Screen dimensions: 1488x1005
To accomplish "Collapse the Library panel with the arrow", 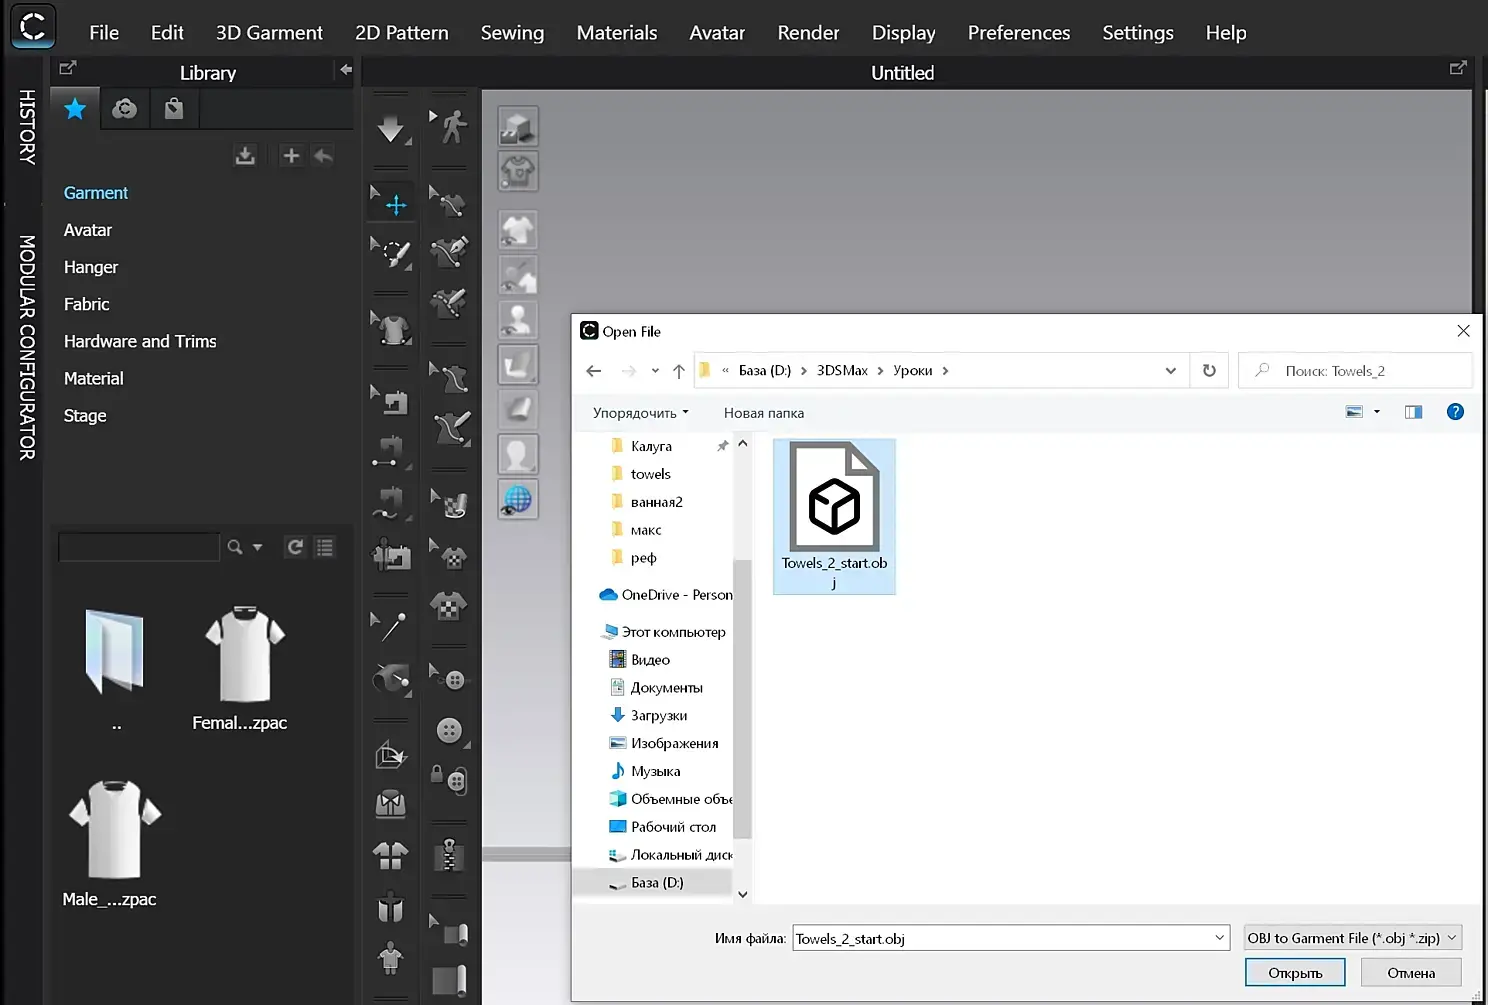I will (x=345, y=70).
